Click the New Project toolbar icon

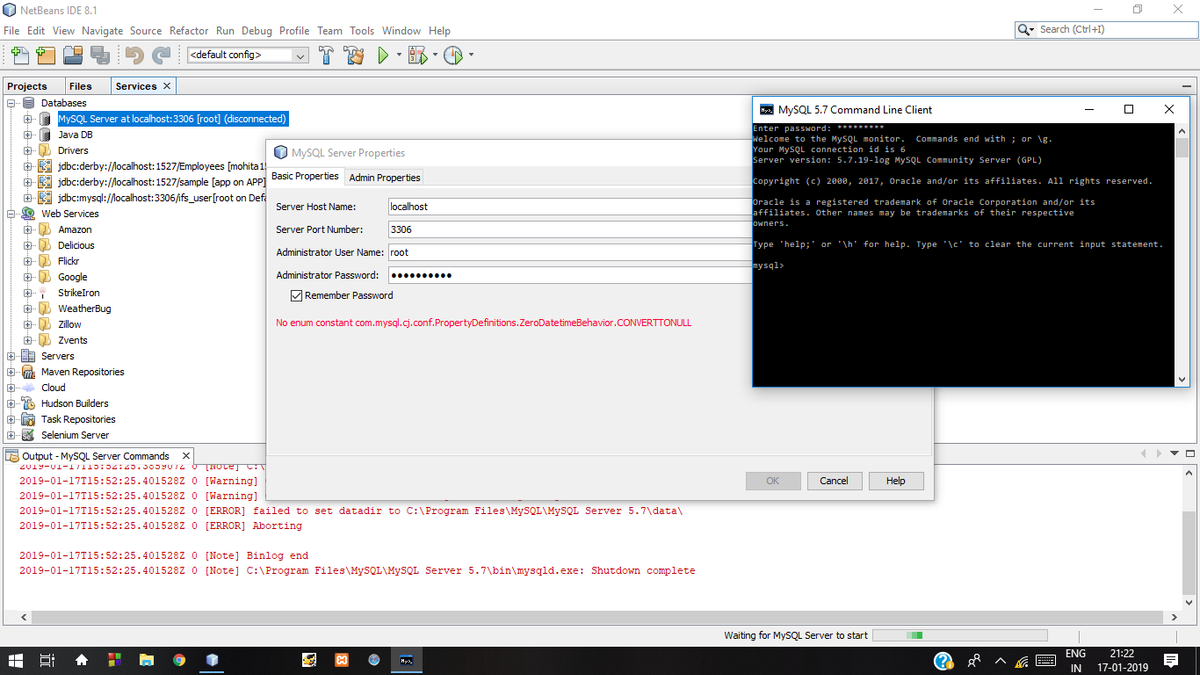(x=45, y=54)
